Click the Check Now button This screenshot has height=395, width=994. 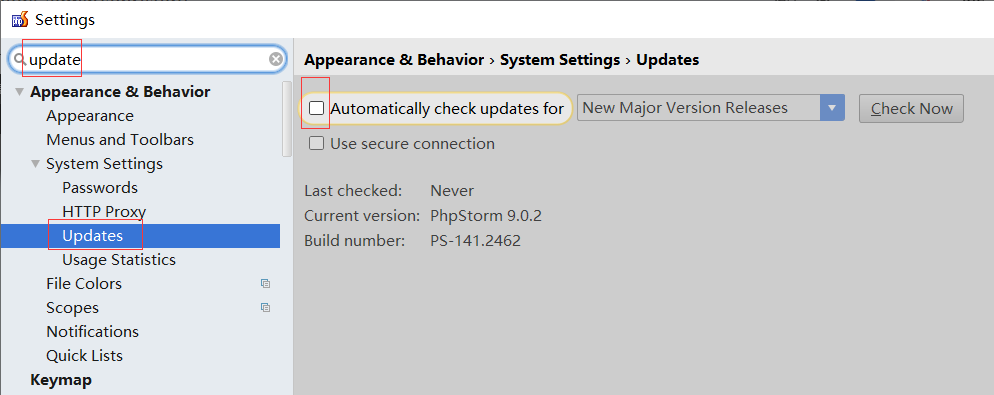911,108
